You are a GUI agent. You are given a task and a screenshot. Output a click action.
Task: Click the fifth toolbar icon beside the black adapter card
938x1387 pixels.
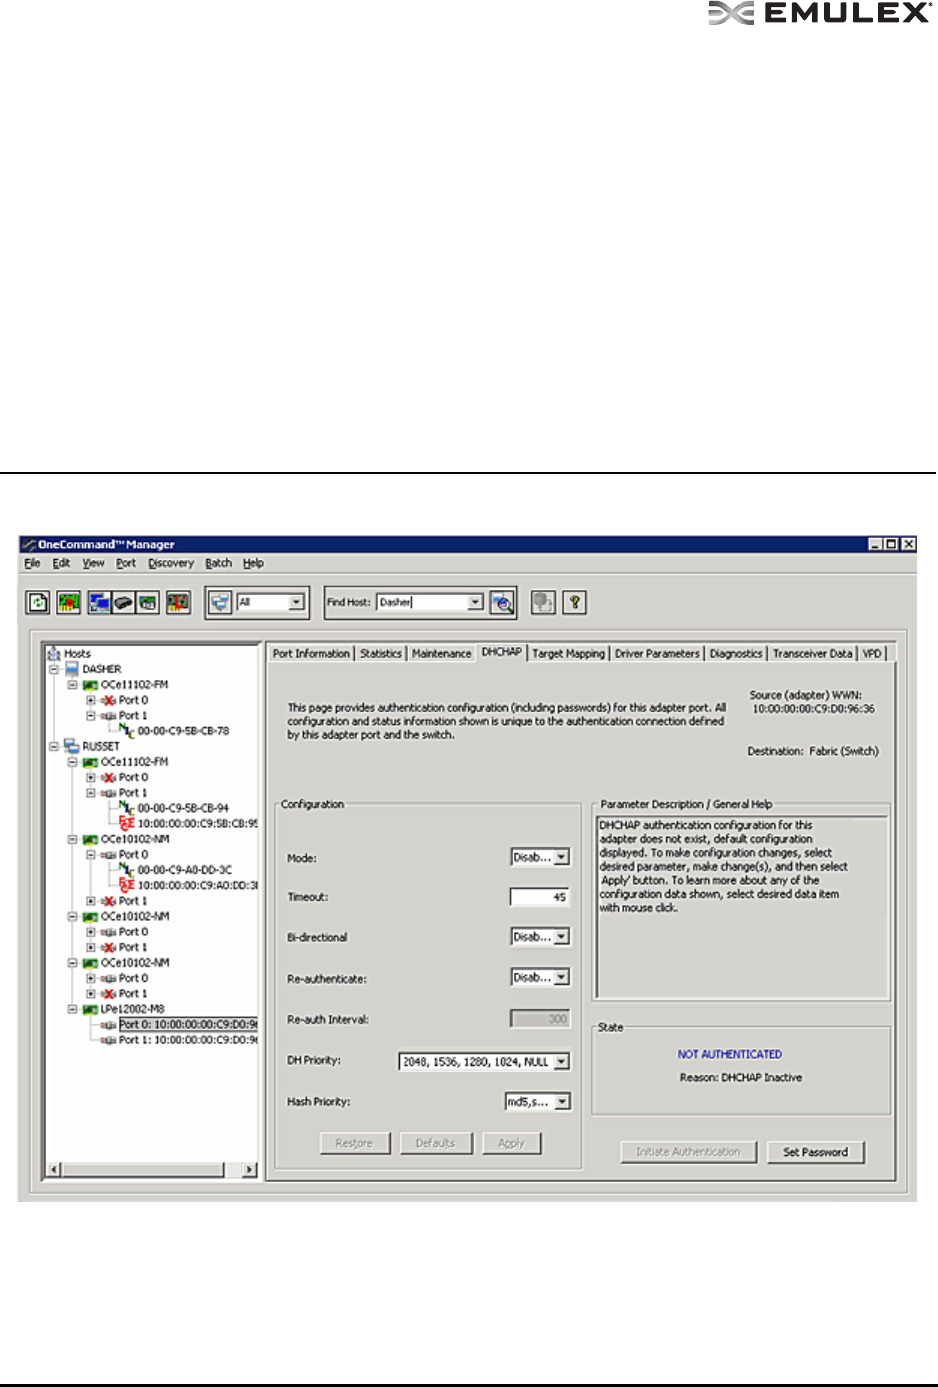tap(147, 603)
